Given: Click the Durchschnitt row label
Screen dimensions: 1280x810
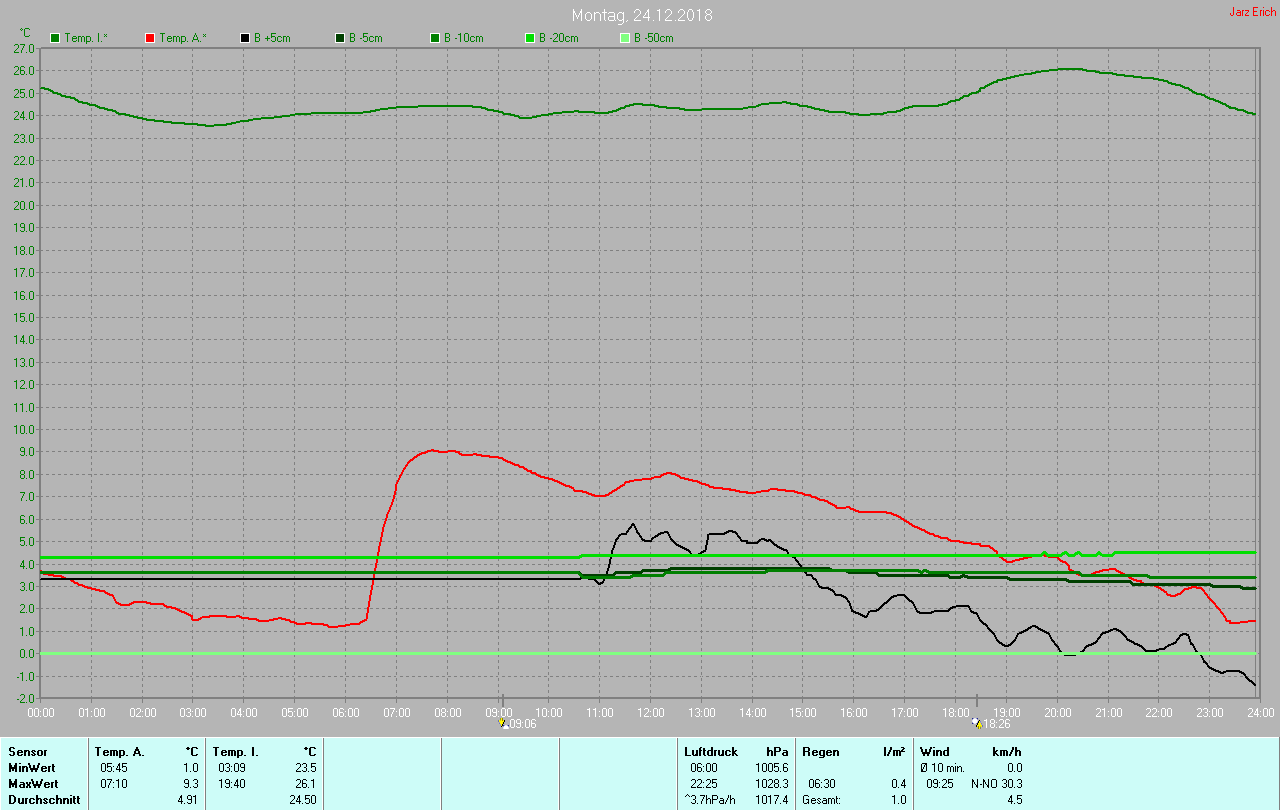Looking at the screenshot, I should pyautogui.click(x=44, y=799).
